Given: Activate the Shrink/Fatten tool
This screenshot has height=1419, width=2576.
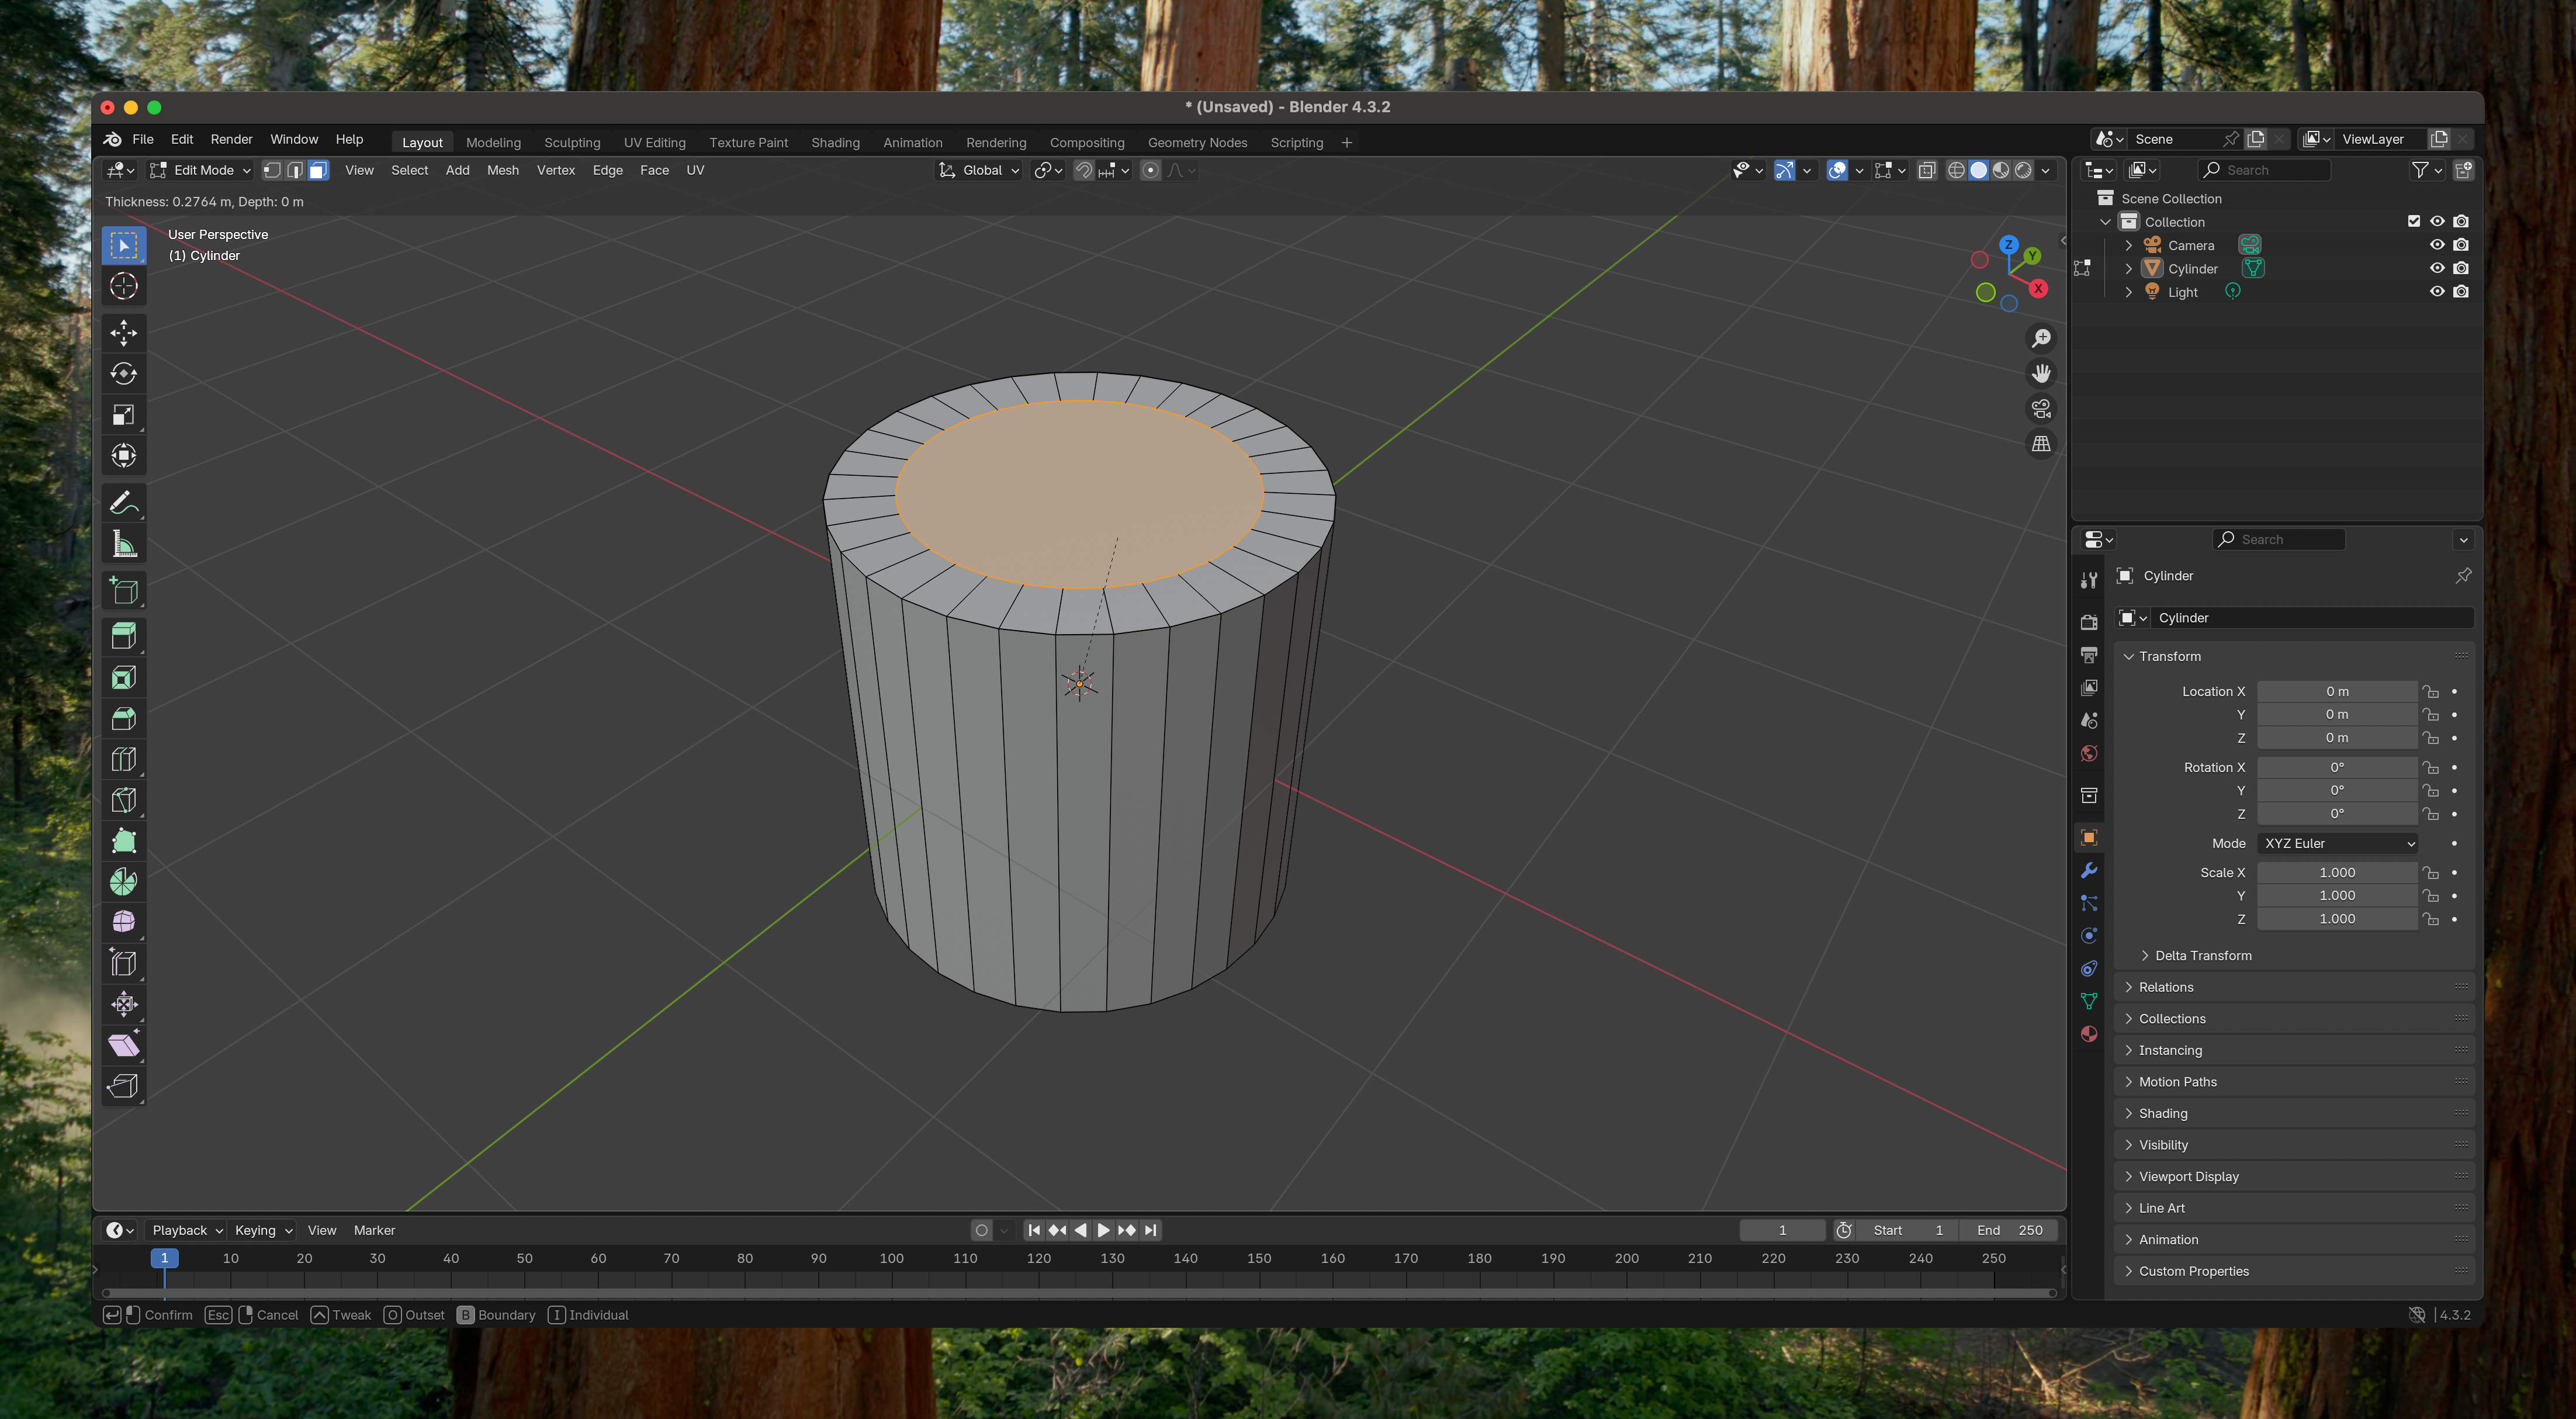Looking at the screenshot, I should pyautogui.click(x=123, y=1004).
